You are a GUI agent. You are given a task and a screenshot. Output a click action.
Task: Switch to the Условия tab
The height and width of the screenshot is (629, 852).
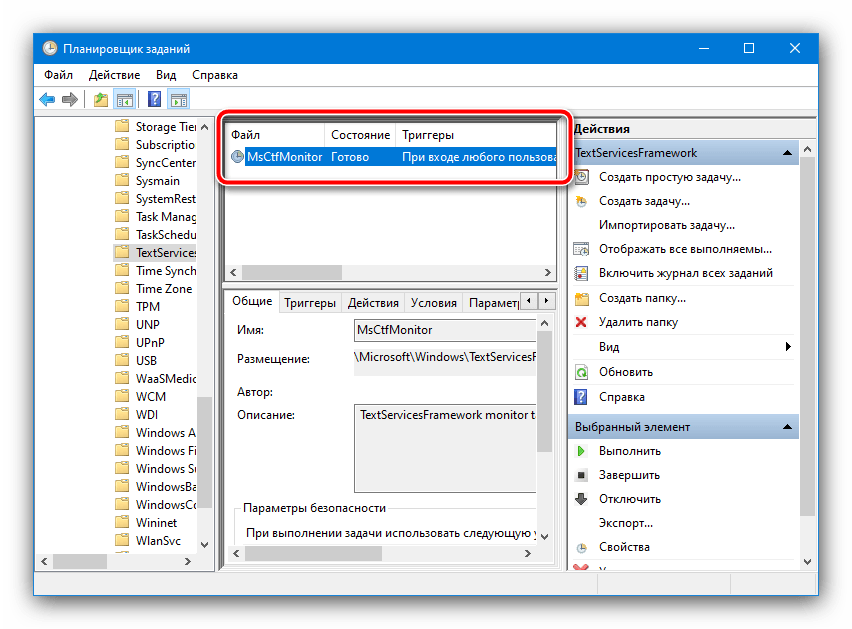click(434, 303)
